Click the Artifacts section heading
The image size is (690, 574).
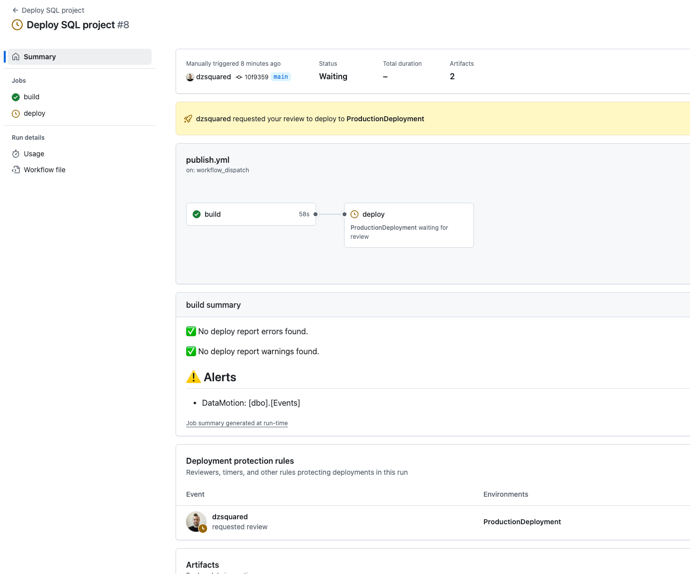202,565
